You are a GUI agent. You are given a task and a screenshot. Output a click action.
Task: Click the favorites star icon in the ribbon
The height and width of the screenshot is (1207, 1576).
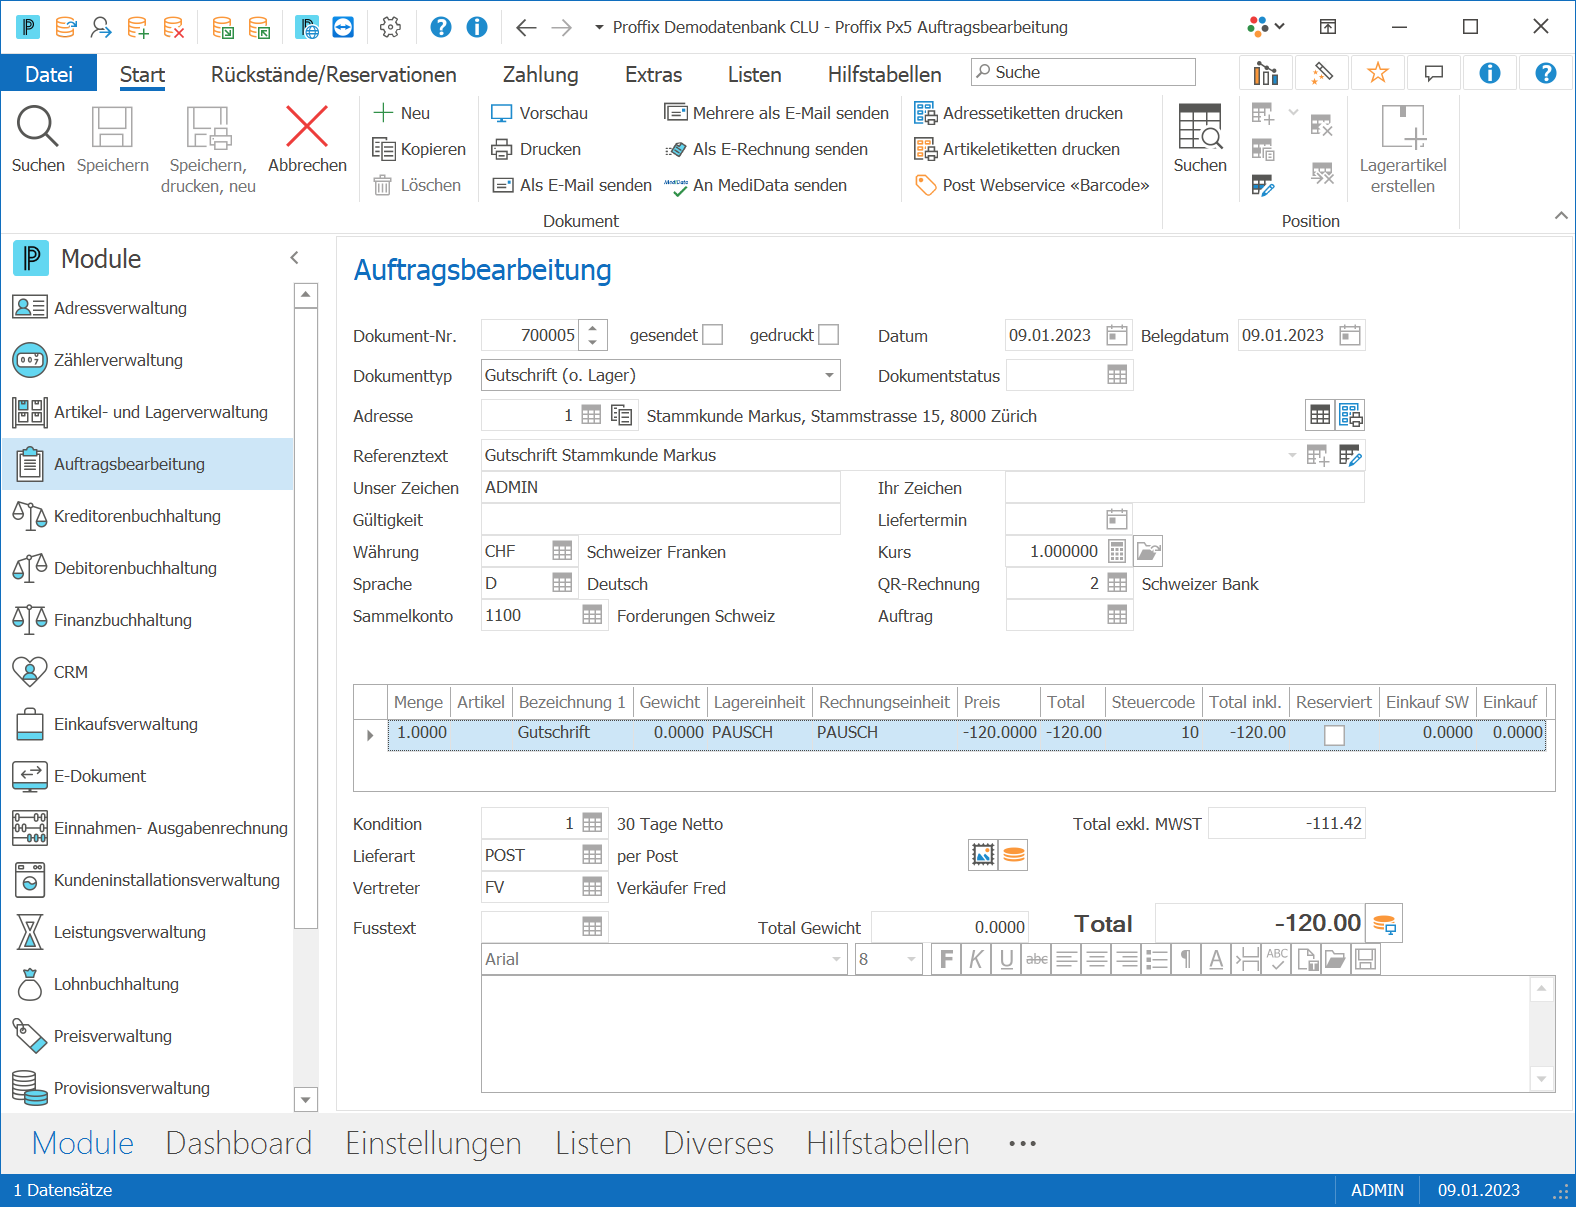[x=1377, y=73]
